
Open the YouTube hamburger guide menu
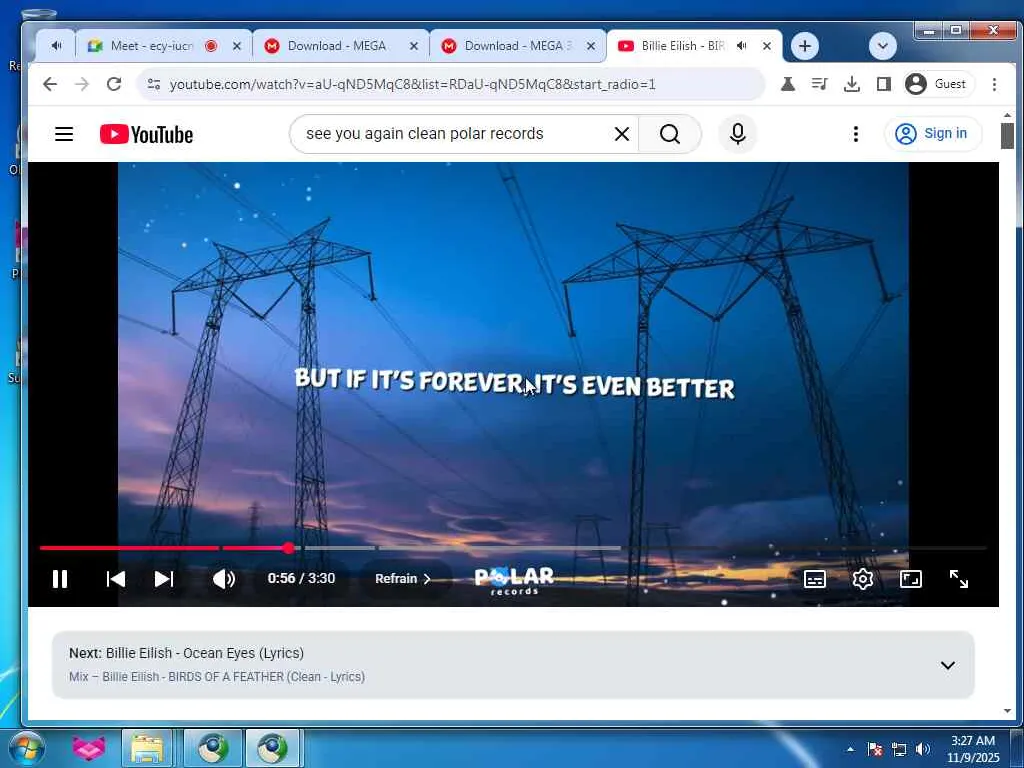tap(64, 134)
